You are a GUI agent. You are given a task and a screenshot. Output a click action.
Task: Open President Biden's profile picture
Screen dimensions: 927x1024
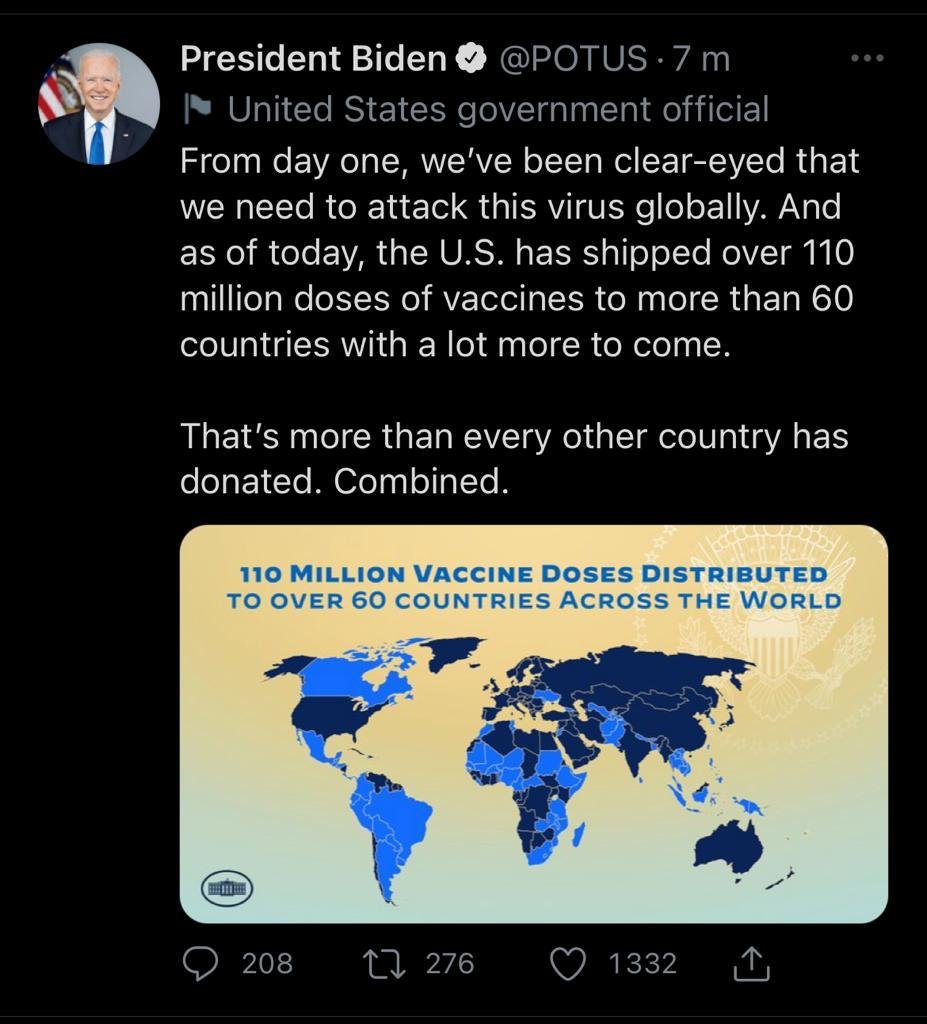(x=99, y=104)
